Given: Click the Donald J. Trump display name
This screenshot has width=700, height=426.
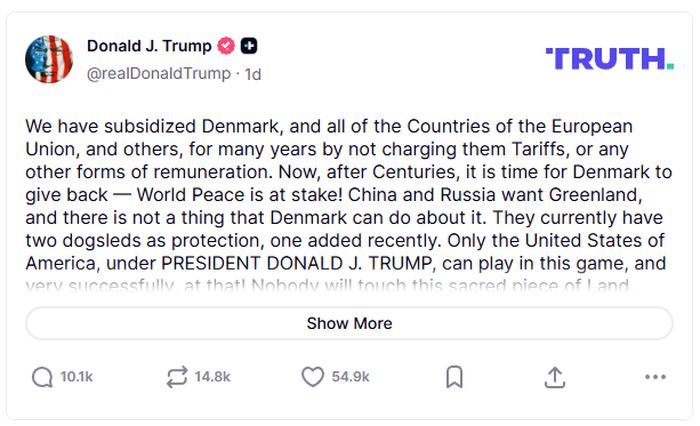Looking at the screenshot, I should point(149,46).
